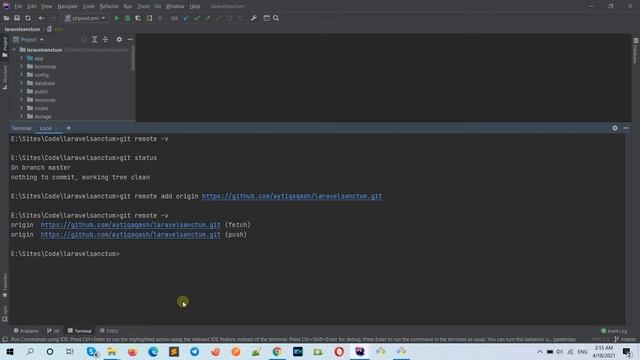Open the Event Log
Image resolution: width=640 pixels, height=360 pixels.
(614, 331)
